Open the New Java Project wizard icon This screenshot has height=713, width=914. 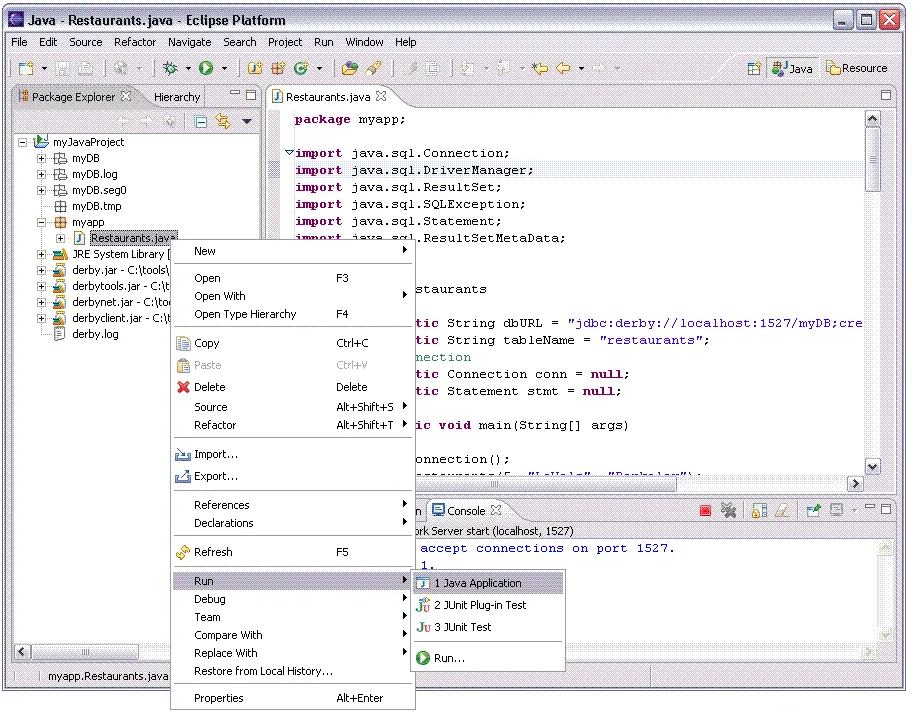pyautogui.click(x=257, y=68)
